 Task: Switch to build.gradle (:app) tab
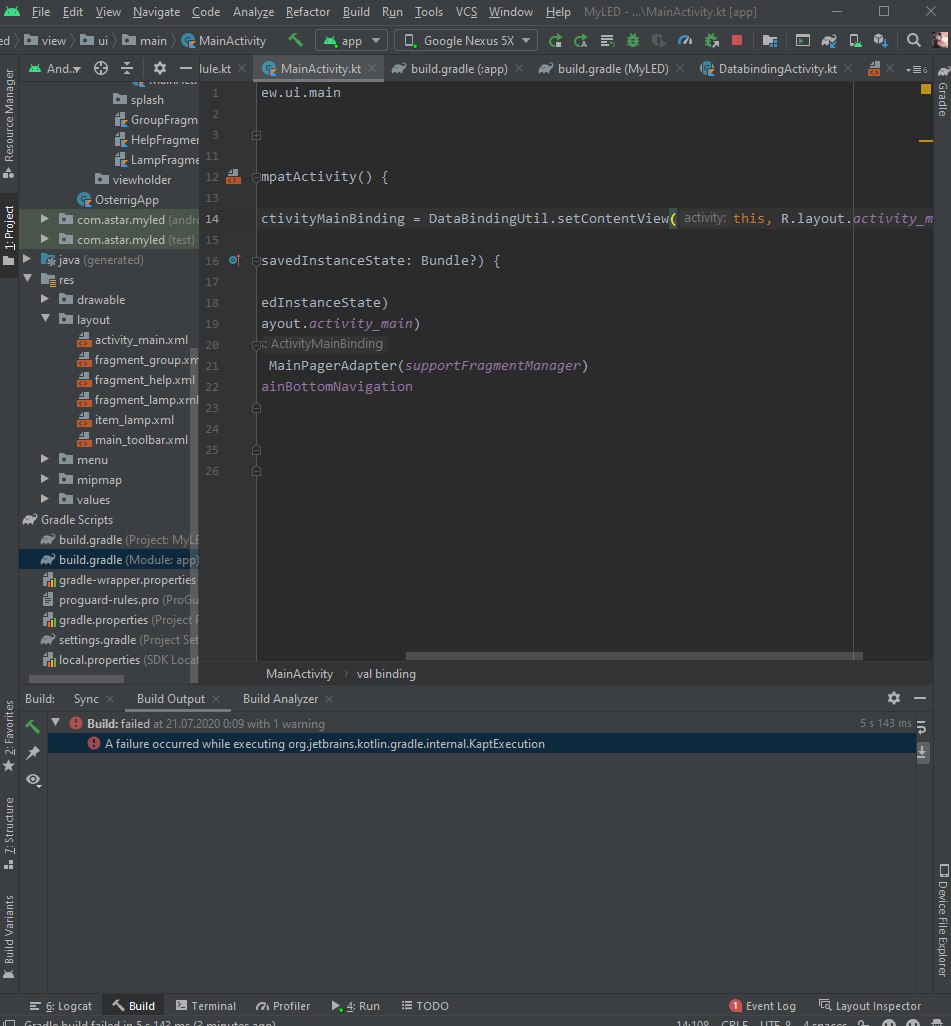coord(459,69)
